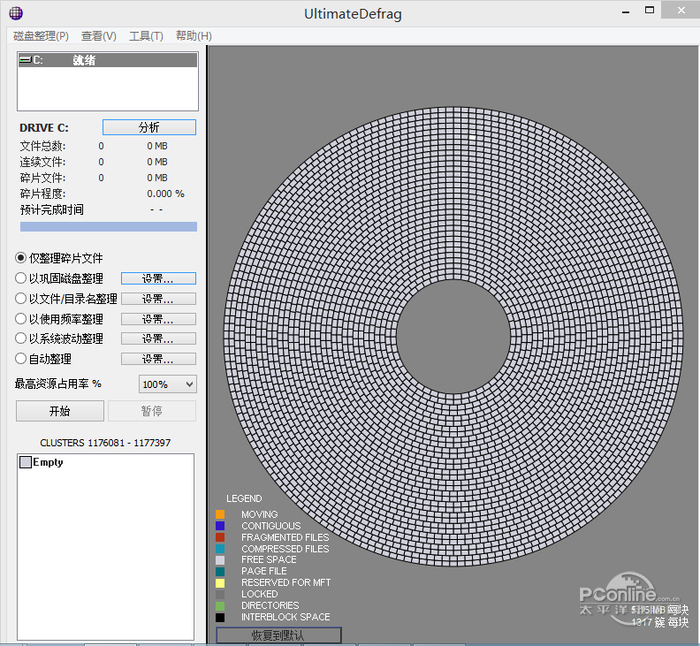Click the yellow RESERVED FOR MFT swatch
Screen dimensions: 700x646
coord(220,583)
